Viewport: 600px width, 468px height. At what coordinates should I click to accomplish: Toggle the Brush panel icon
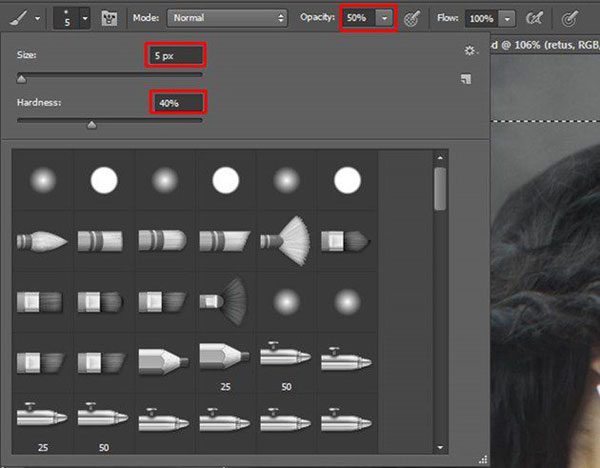pyautogui.click(x=110, y=18)
